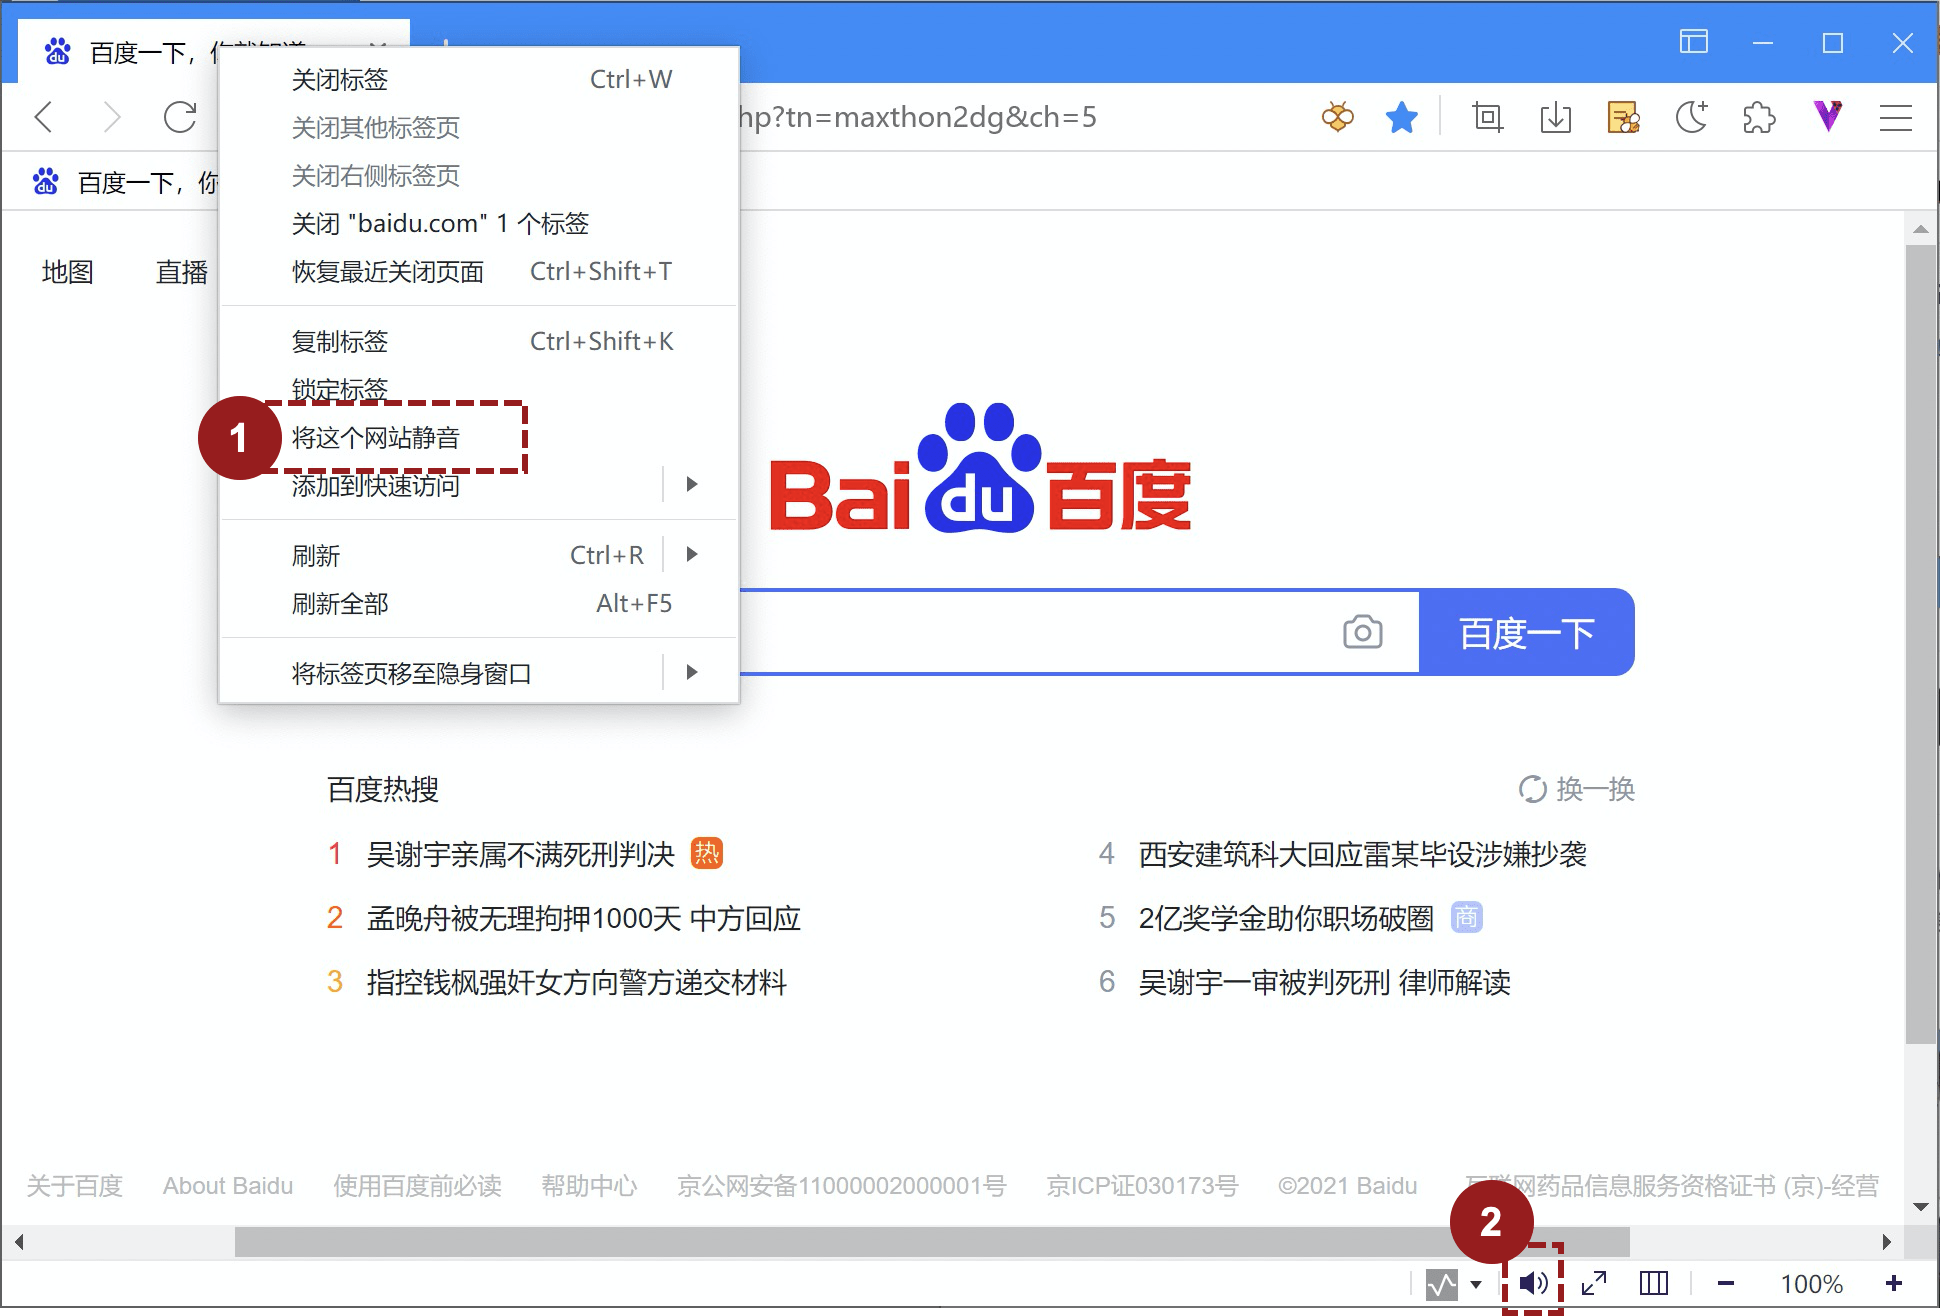The width and height of the screenshot is (1940, 1316).
Task: Click the horizontal scrollbar thumb
Action: click(932, 1242)
